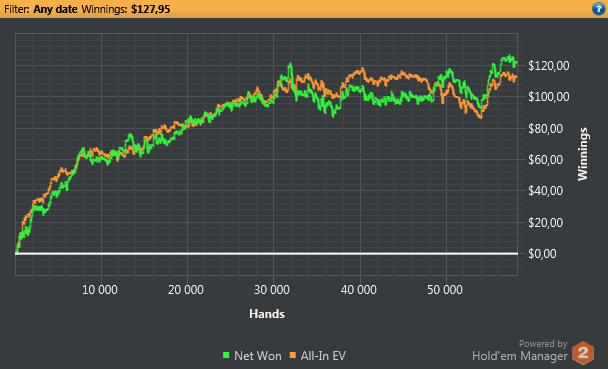
Task: Click the Powered by Hold'em Manager text
Action: pyautogui.click(x=520, y=350)
